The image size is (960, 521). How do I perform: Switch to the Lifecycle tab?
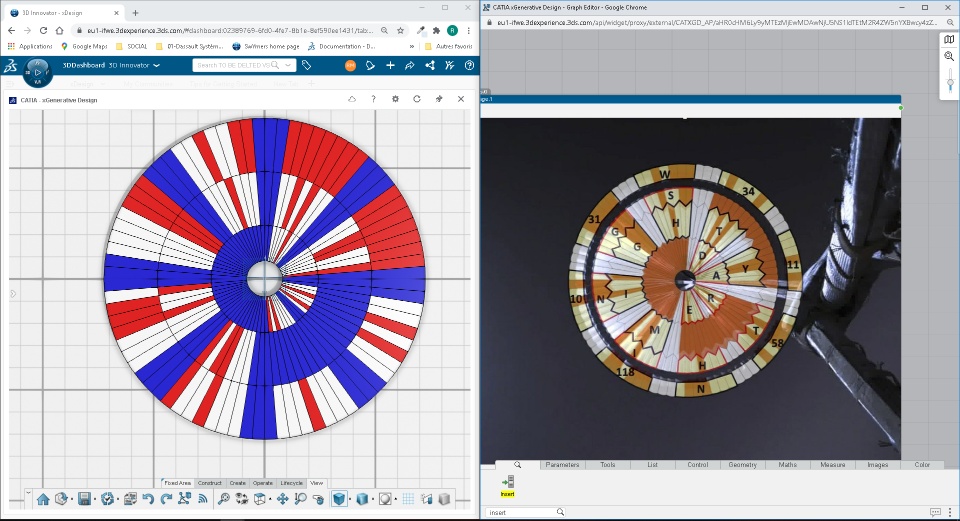click(x=291, y=483)
